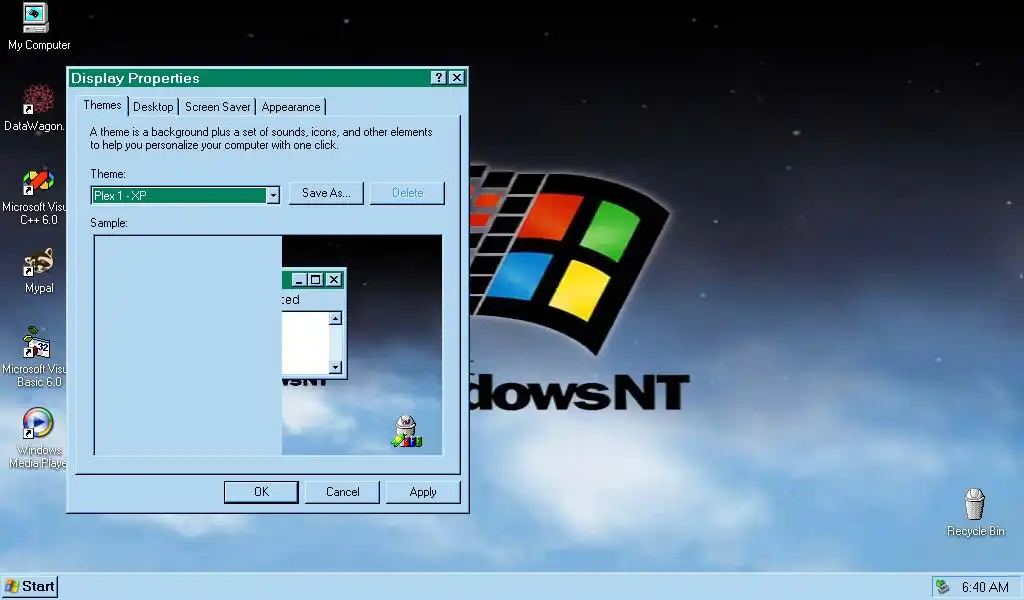
Task: Click the Display Properties help question-mark button
Action: 439,78
